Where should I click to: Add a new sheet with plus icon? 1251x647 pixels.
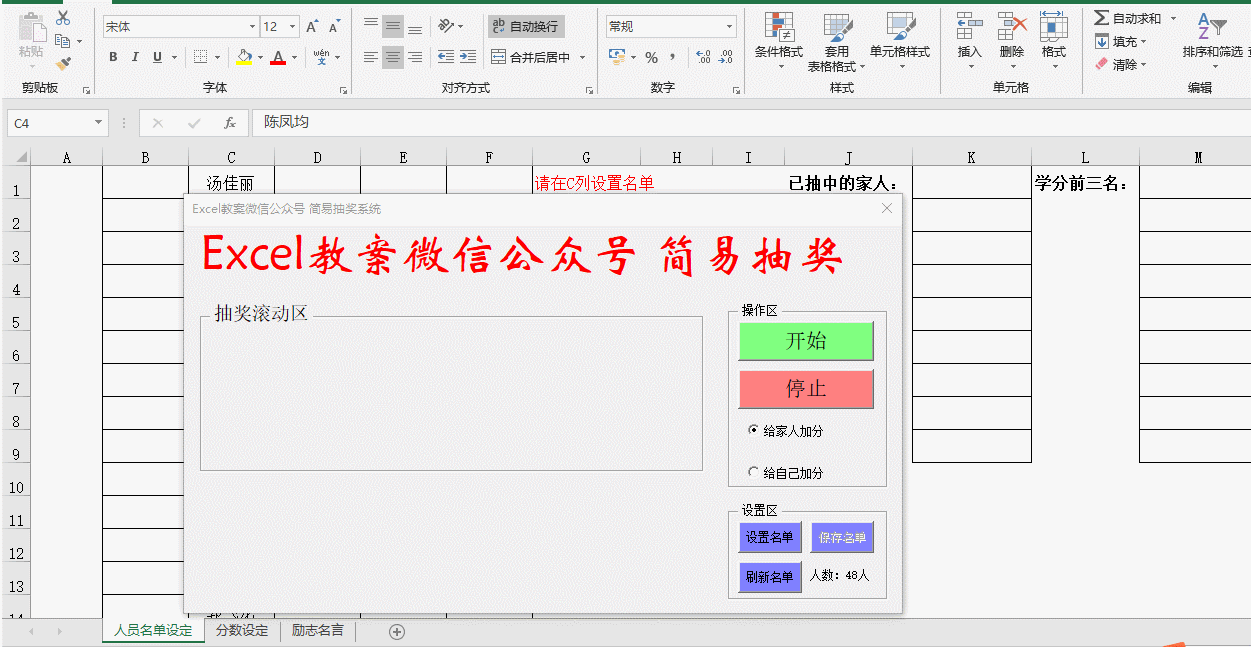click(397, 631)
